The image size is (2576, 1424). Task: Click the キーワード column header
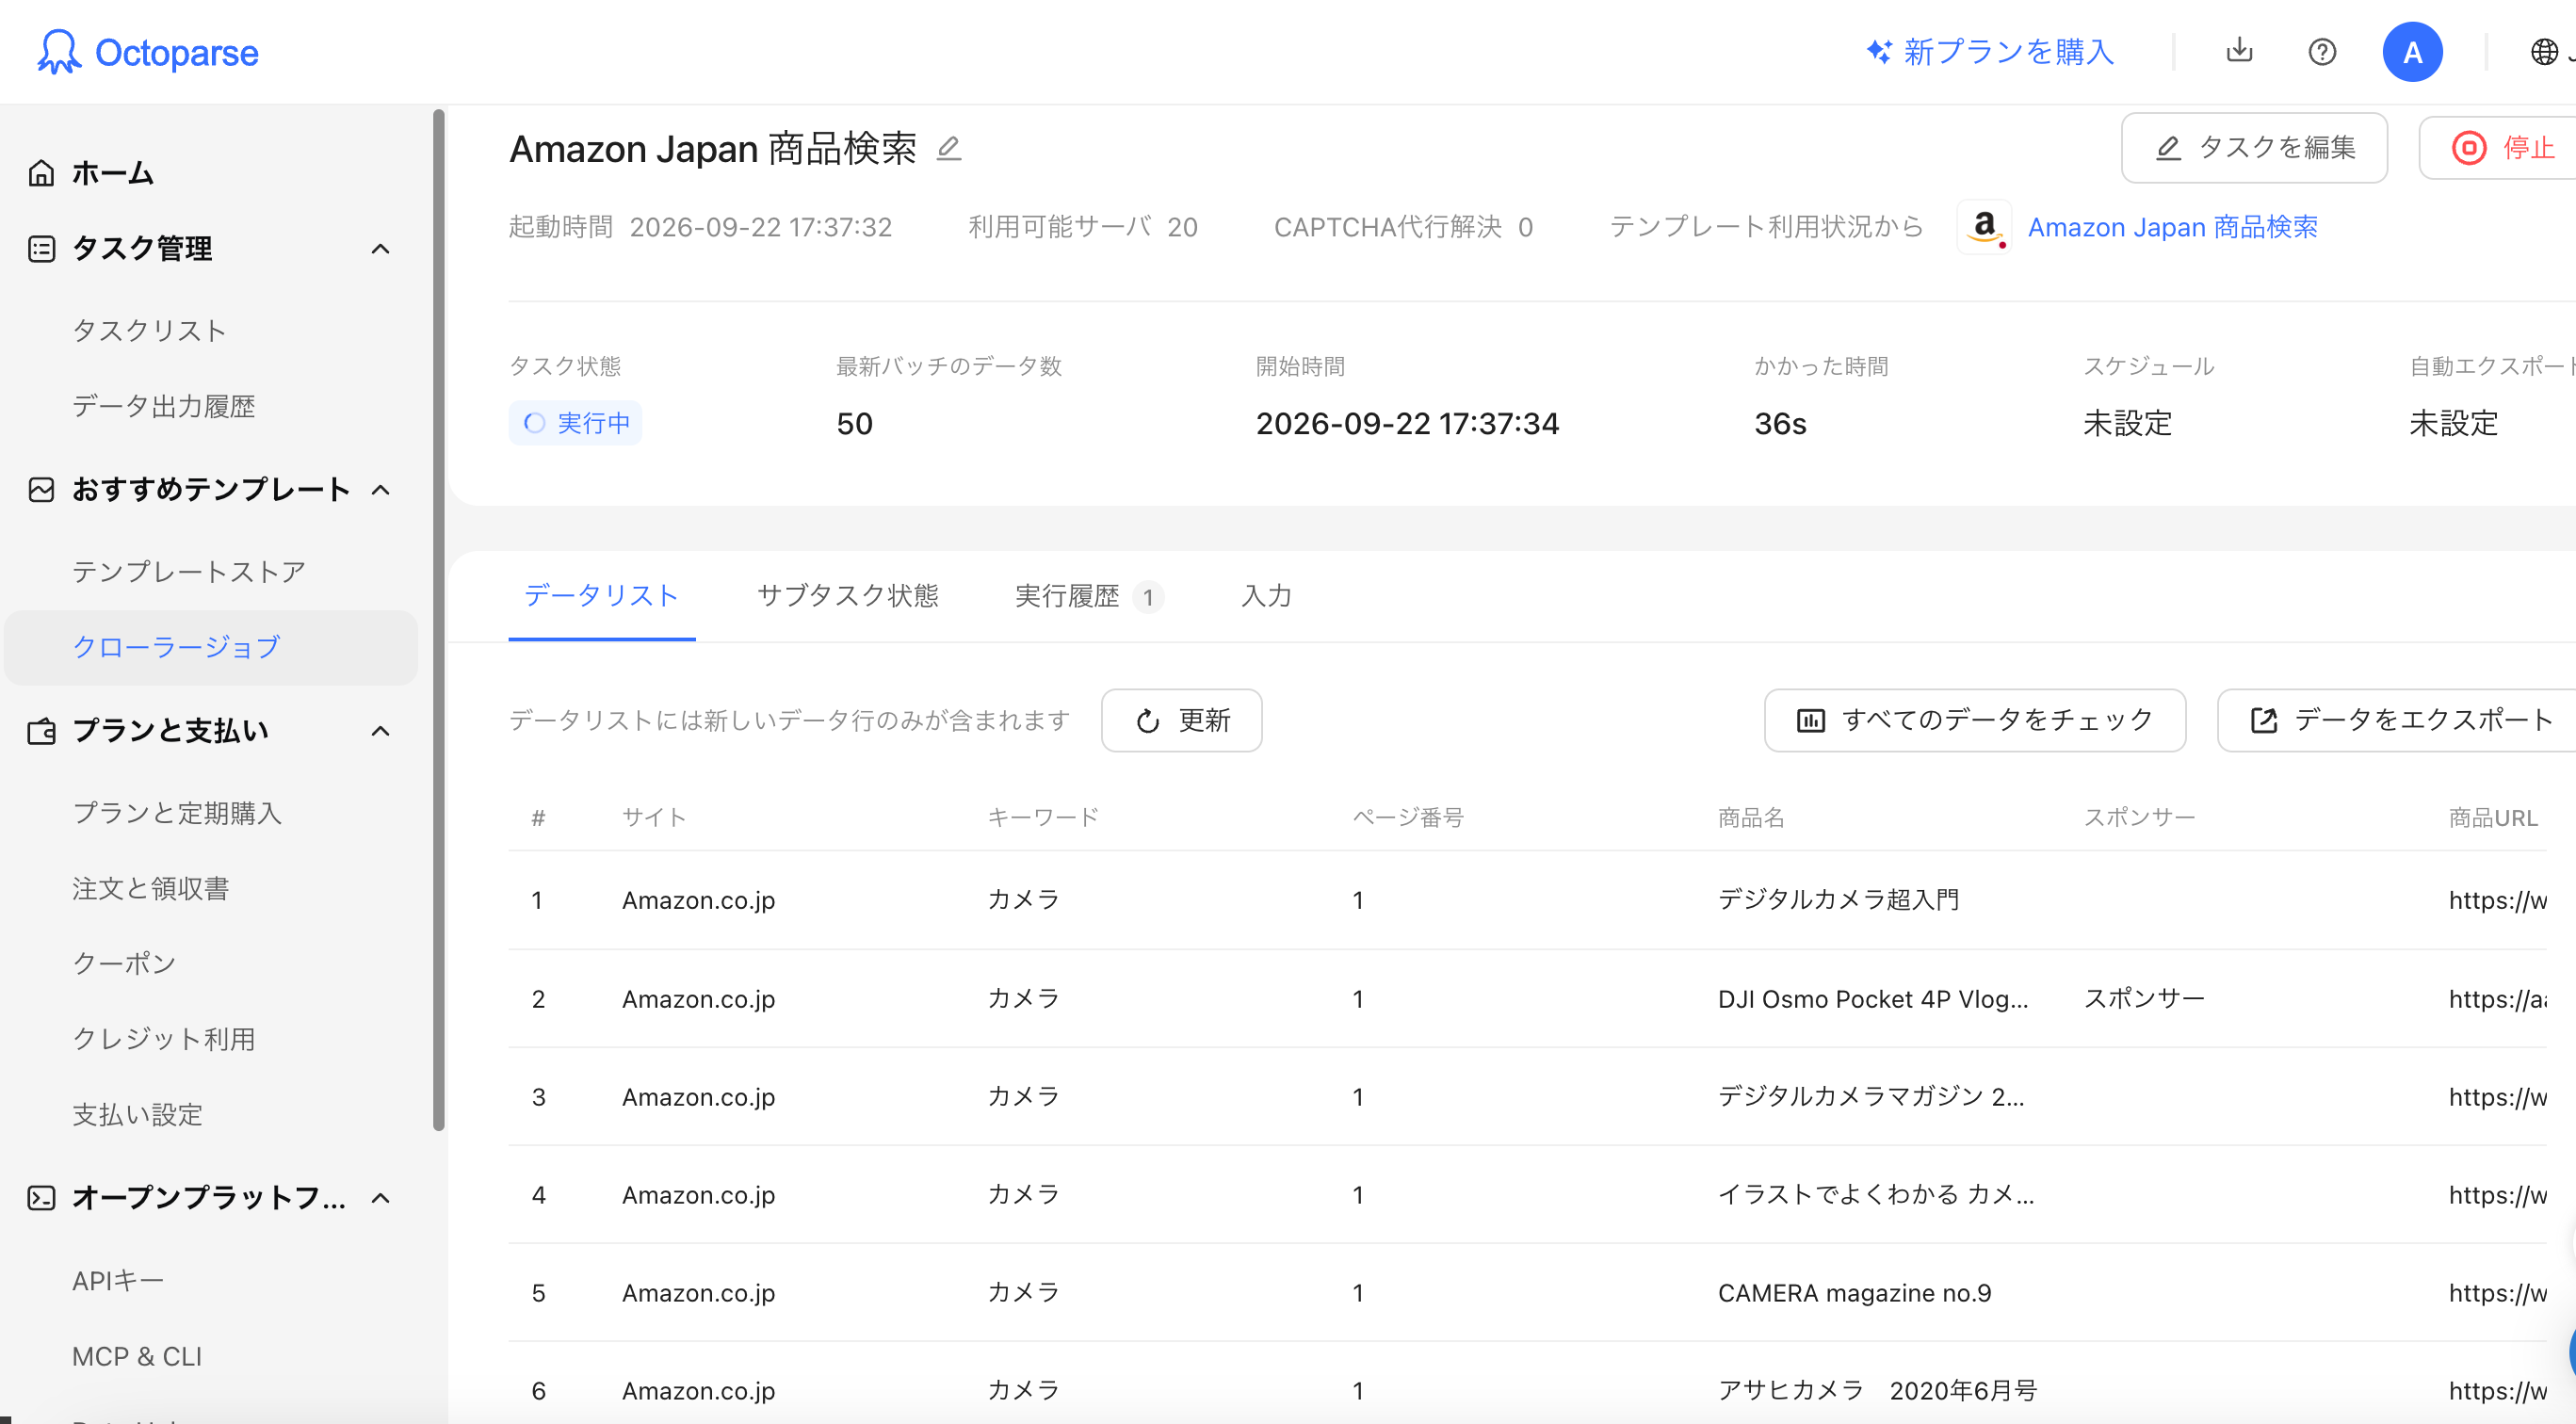pyautogui.click(x=1043, y=817)
